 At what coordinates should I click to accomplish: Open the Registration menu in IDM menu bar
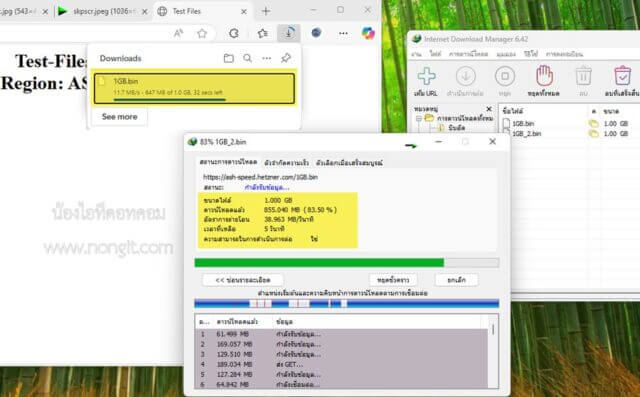click(x=564, y=54)
